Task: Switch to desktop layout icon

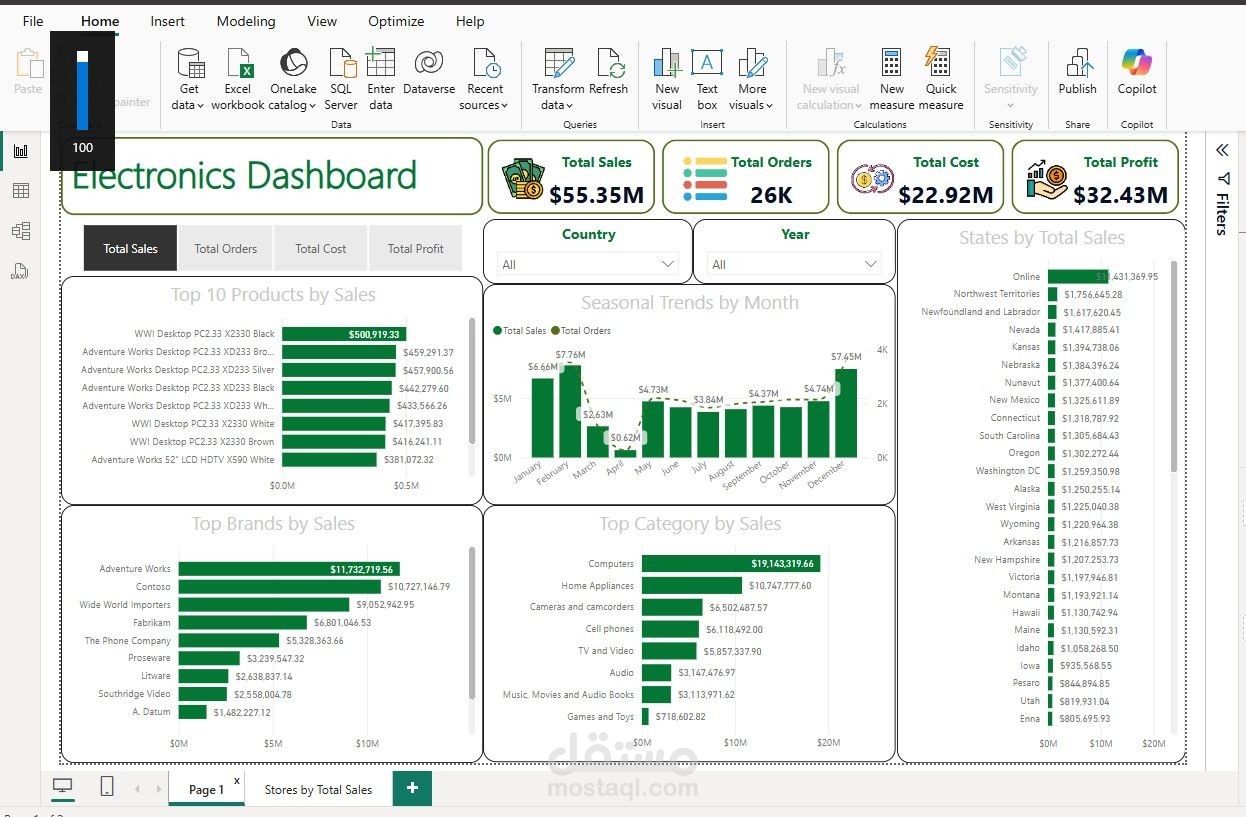Action: coord(63,787)
